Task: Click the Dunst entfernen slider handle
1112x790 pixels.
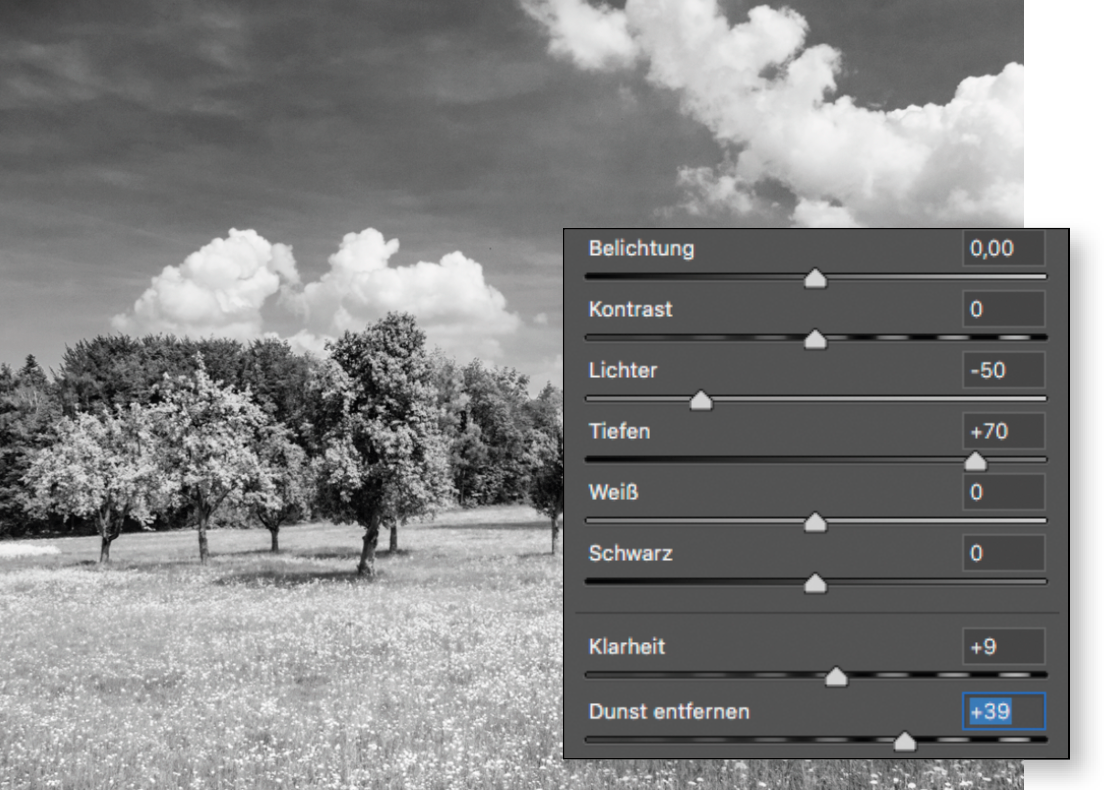Action: click(x=904, y=742)
